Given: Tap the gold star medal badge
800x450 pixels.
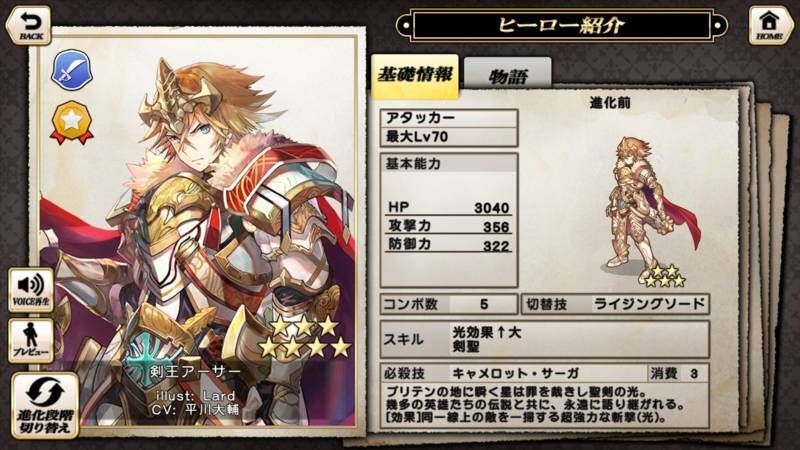Looking at the screenshot, I should [71, 123].
